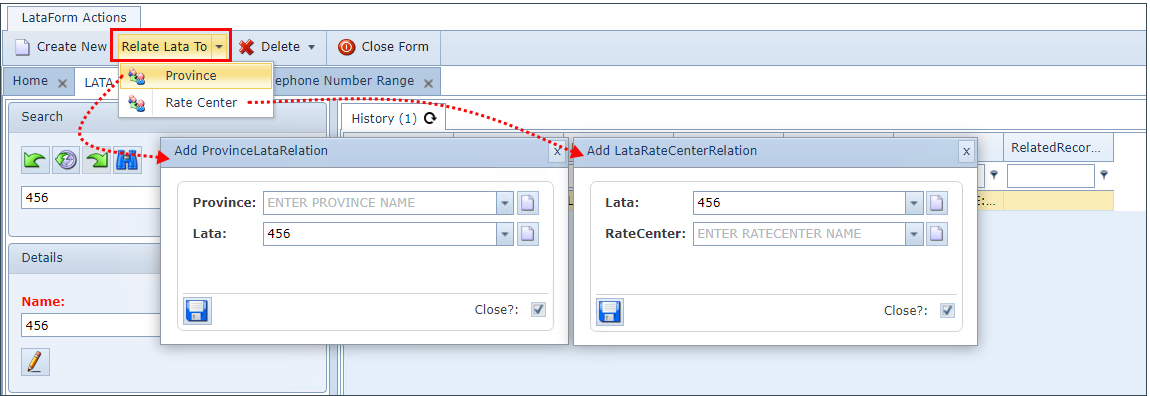Switch to the LataForm Actions ribbon tab

[x=73, y=17]
